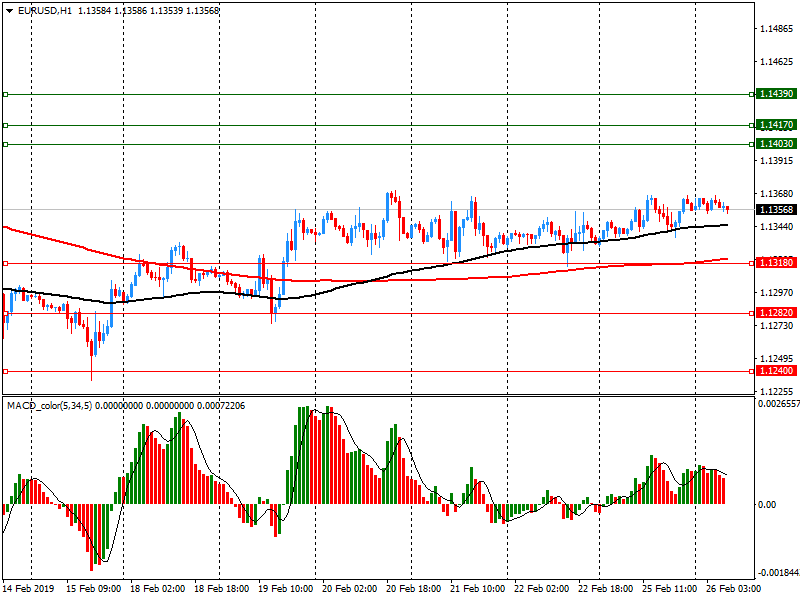Viewport: 800px width, 600px height.
Task: Click the green 1.14030 level price tag
Action: pyautogui.click(x=776, y=144)
